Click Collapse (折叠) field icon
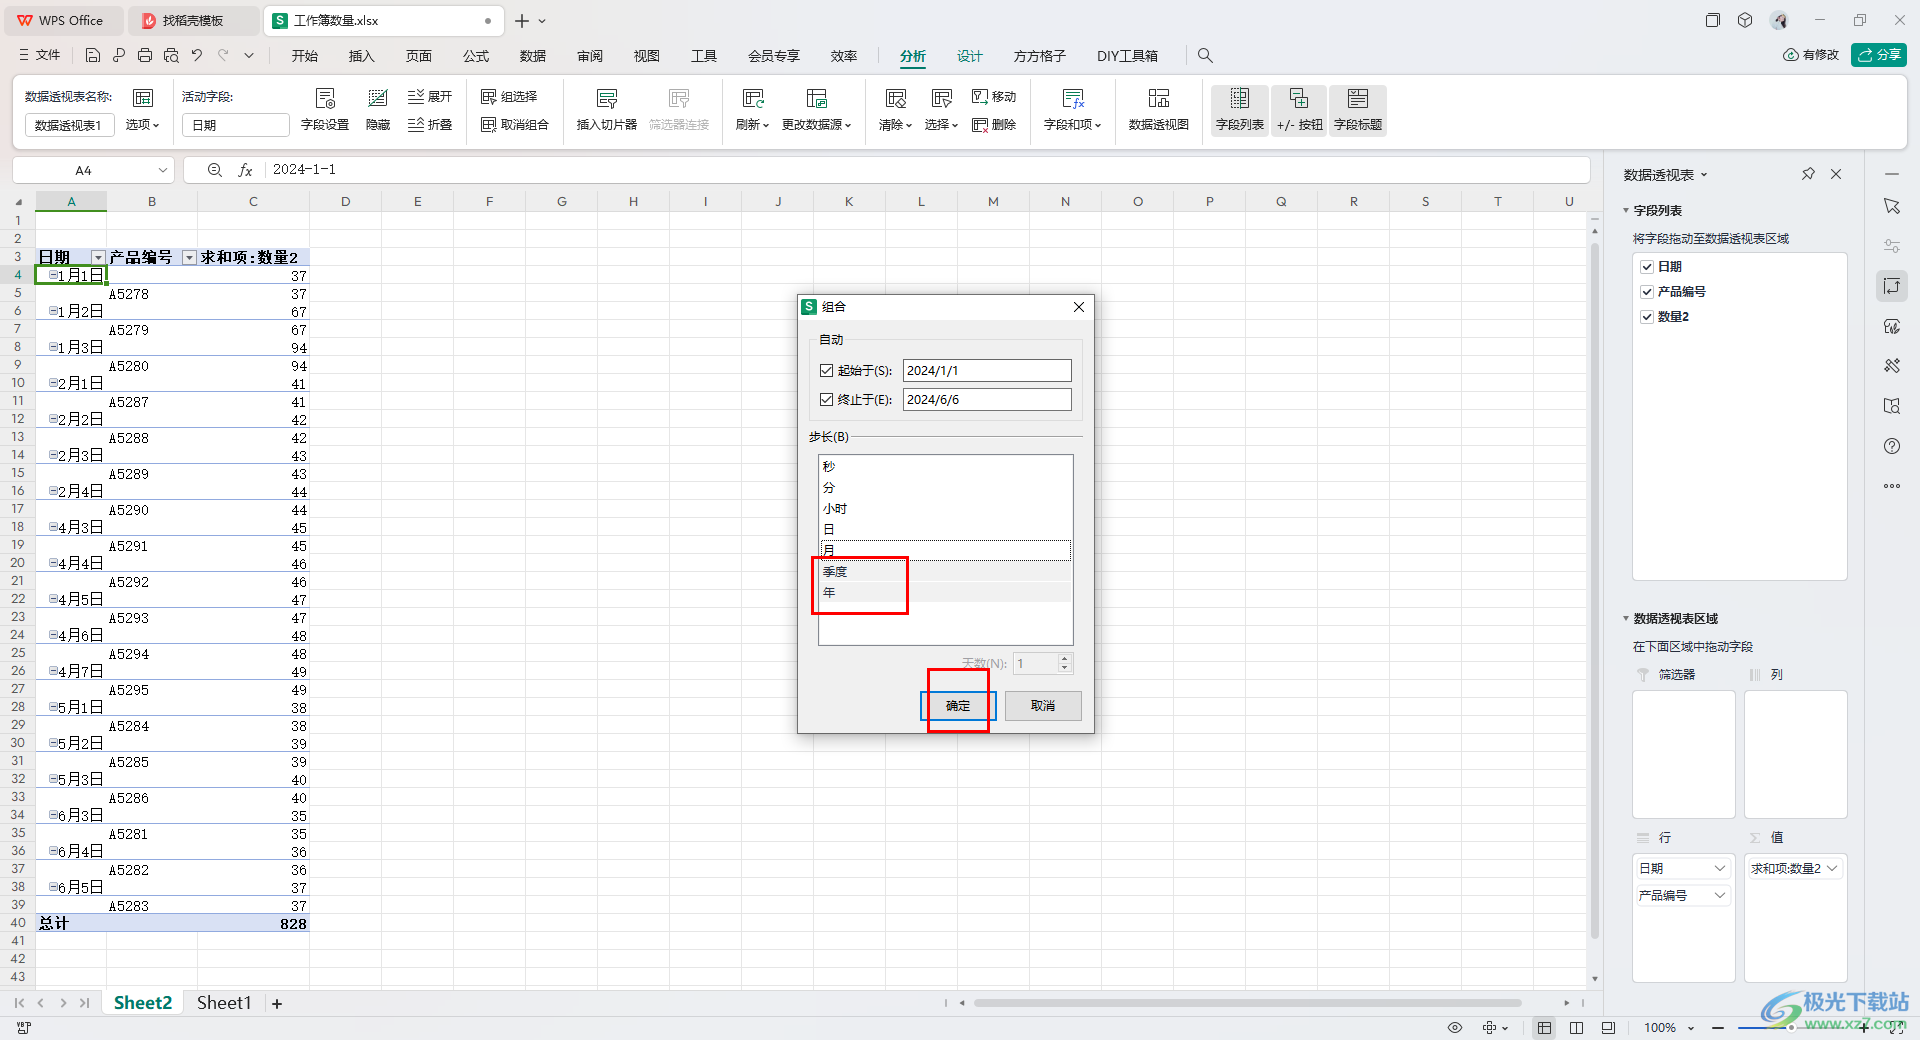The height and width of the screenshot is (1040, 1920). pos(430,125)
